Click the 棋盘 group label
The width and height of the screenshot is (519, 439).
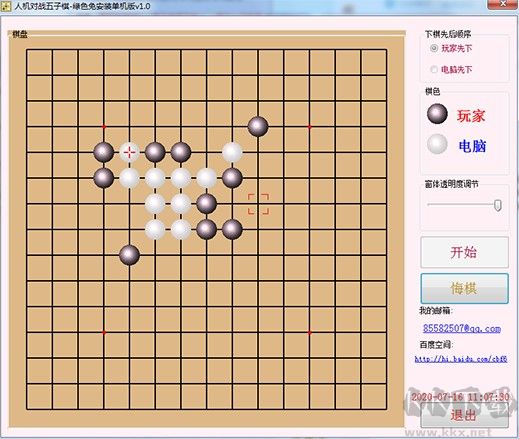[x=20, y=34]
